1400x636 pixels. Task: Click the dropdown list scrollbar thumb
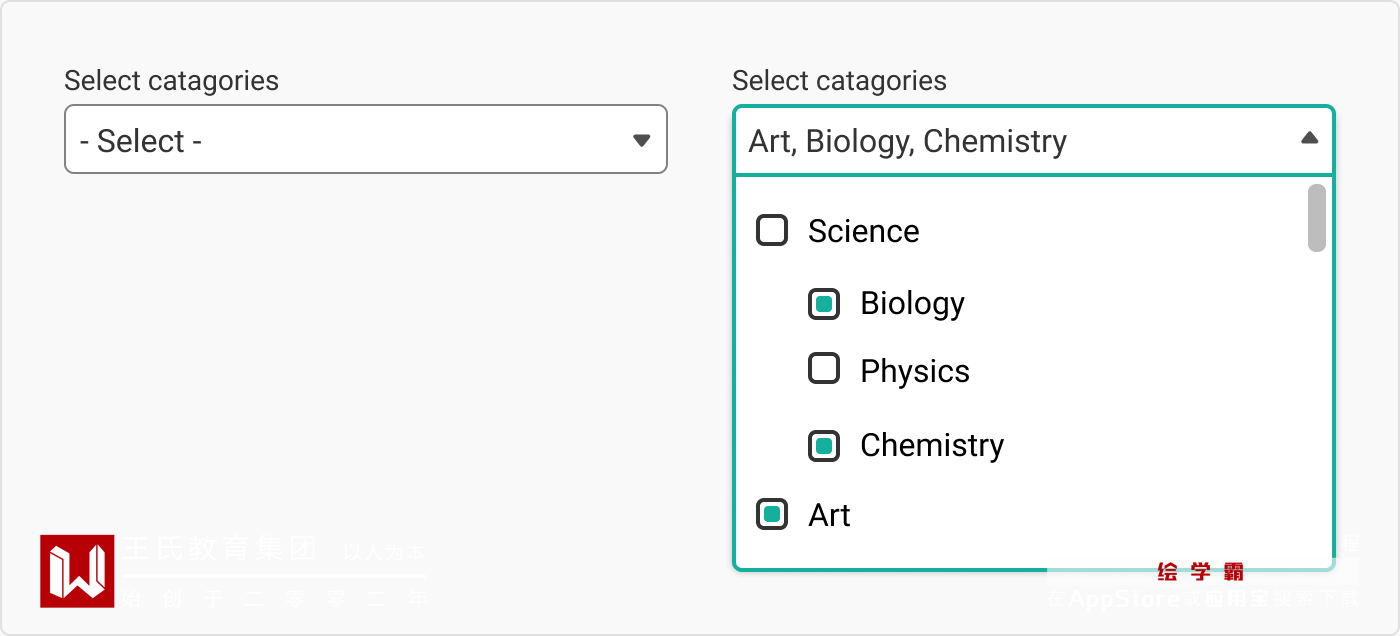click(1317, 217)
